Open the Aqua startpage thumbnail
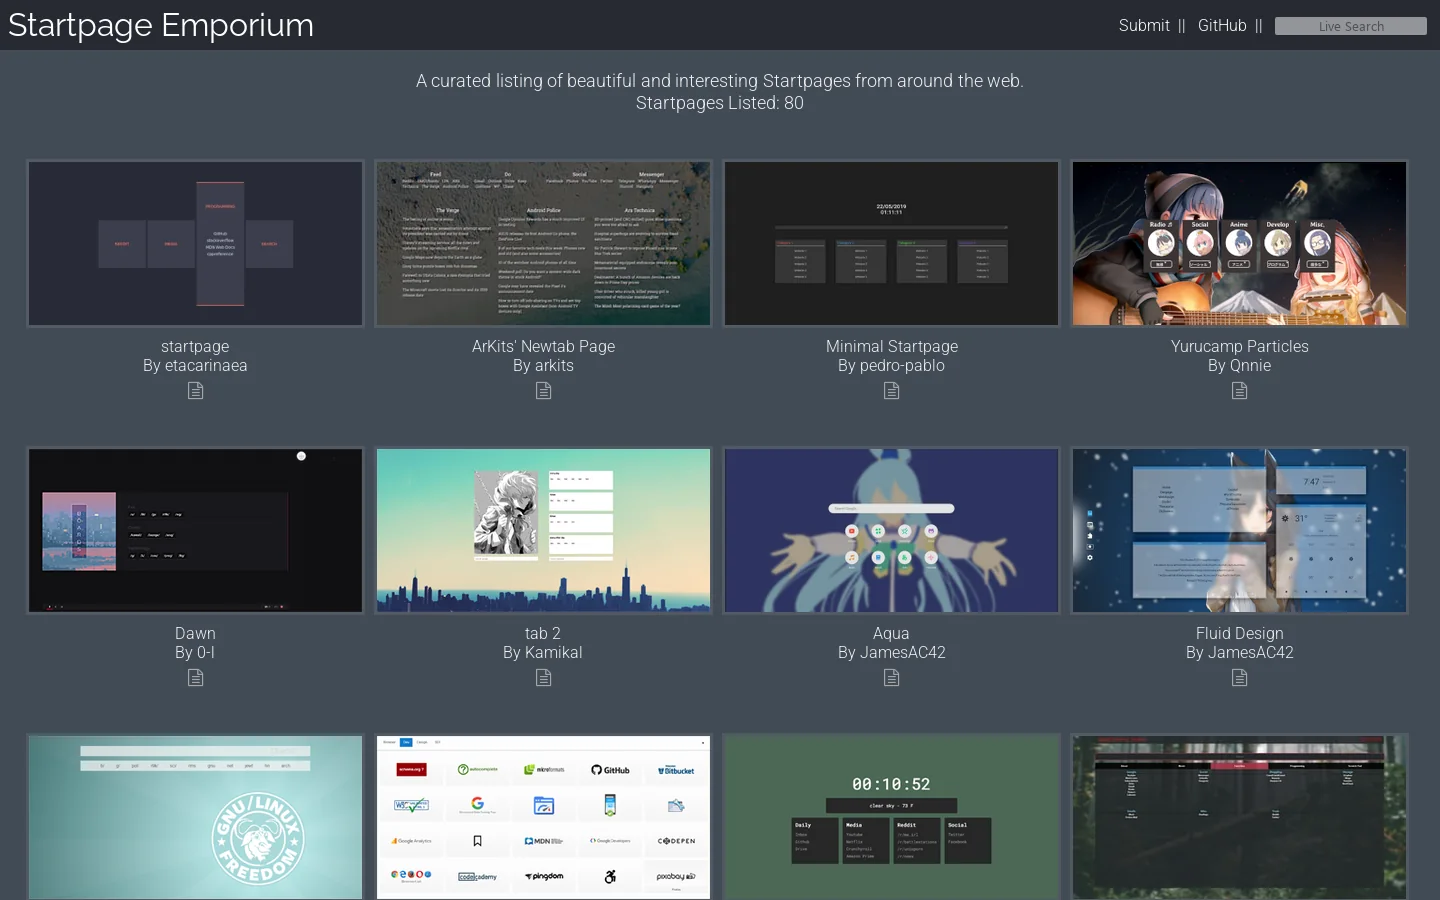Image resolution: width=1440 pixels, height=900 pixels. [x=892, y=530]
